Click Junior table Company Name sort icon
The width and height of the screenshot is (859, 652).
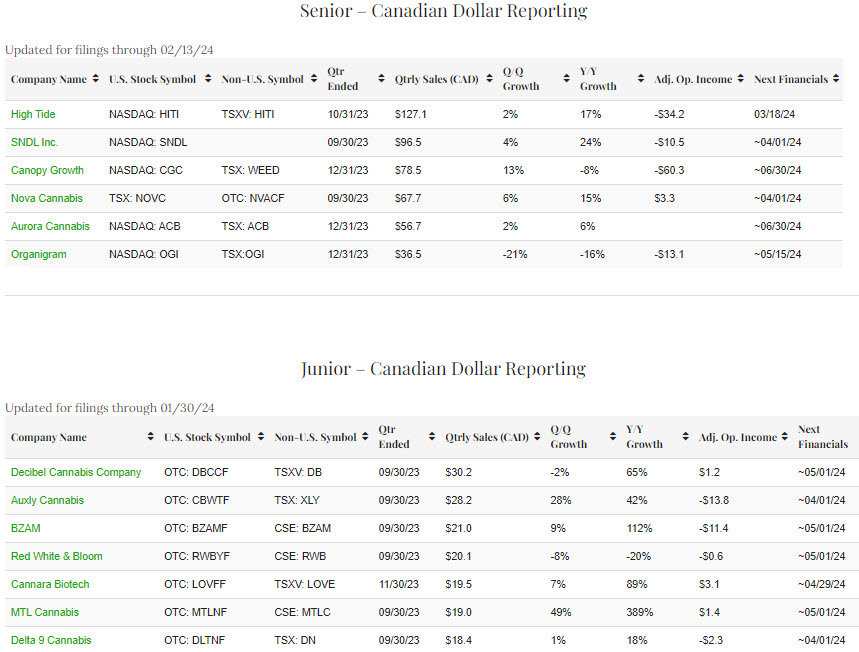pos(150,437)
